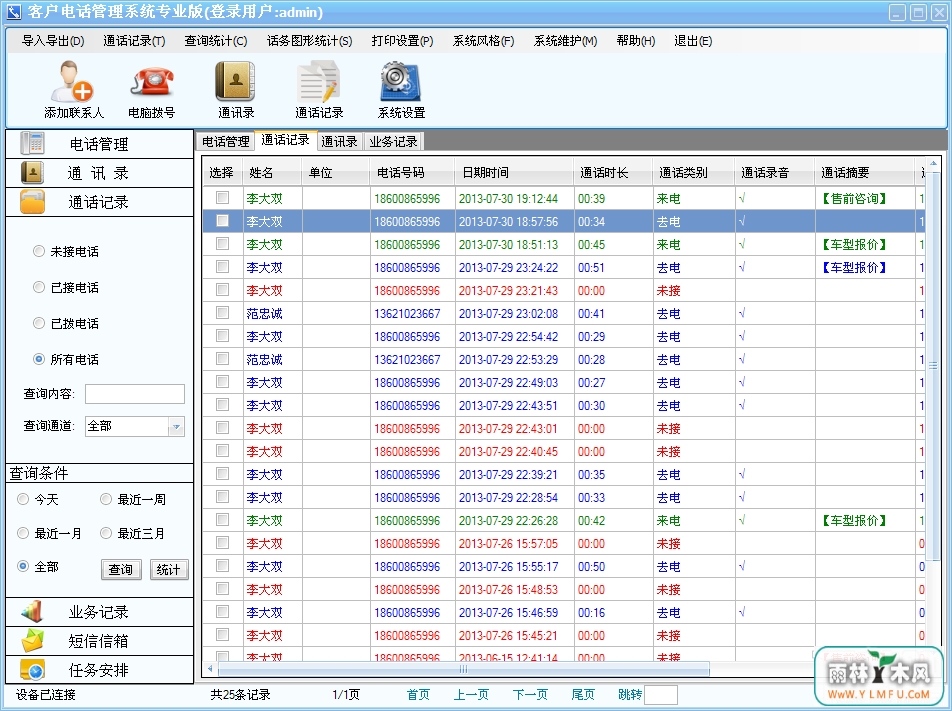
Task: Open 系统风格(F) menu
Action: tap(483, 41)
